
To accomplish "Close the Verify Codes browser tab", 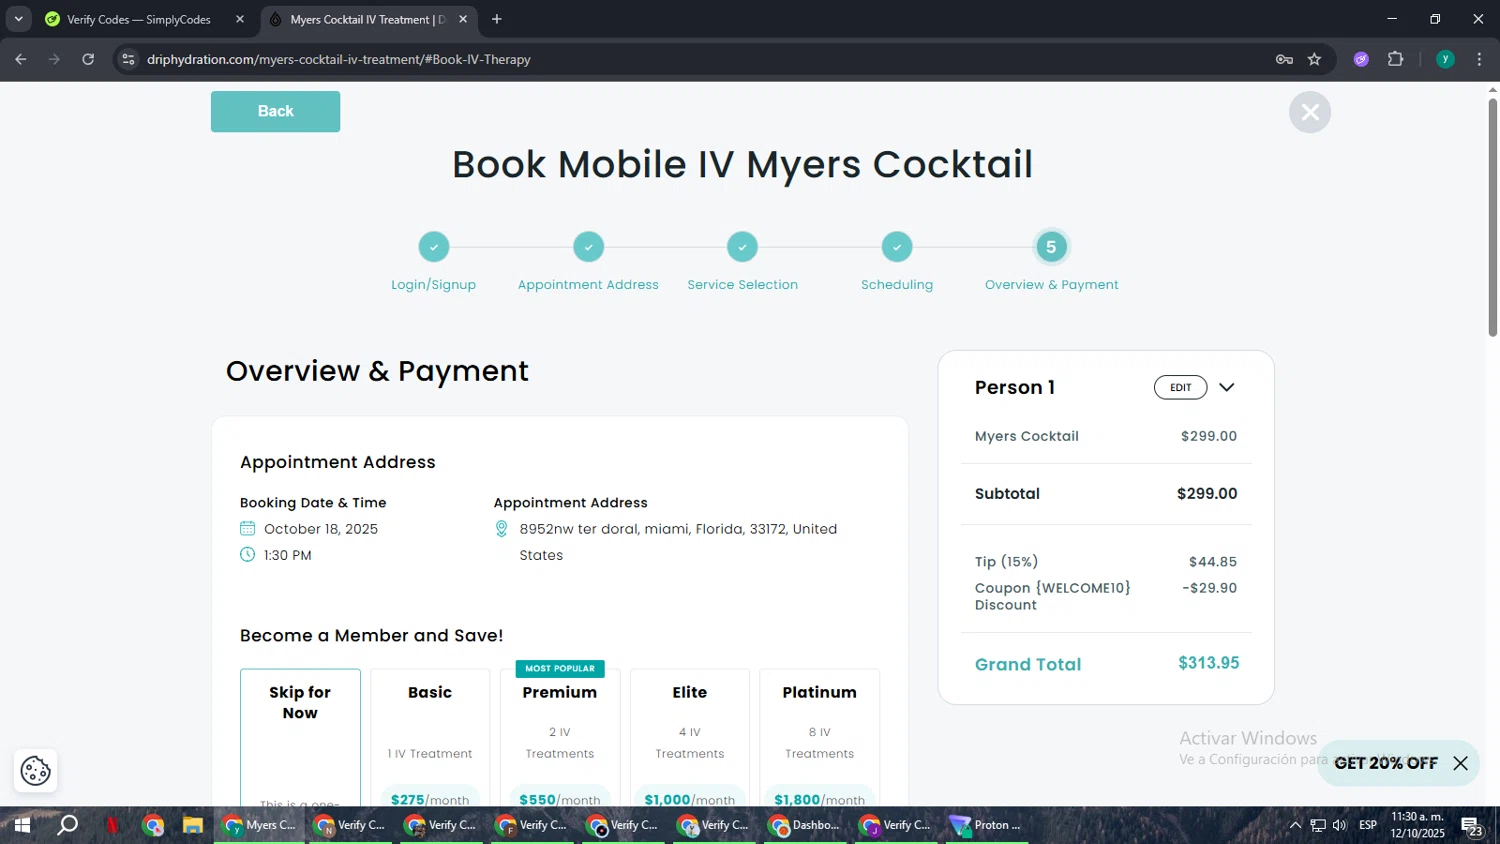I will click(240, 19).
